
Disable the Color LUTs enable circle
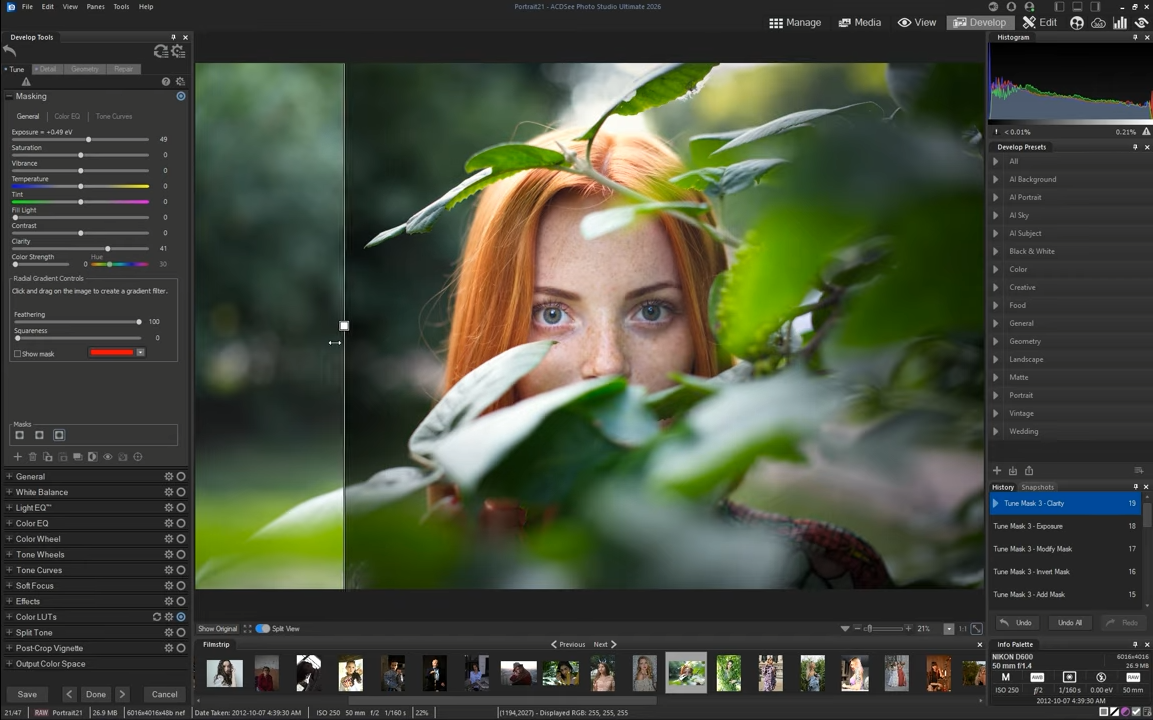[181, 617]
